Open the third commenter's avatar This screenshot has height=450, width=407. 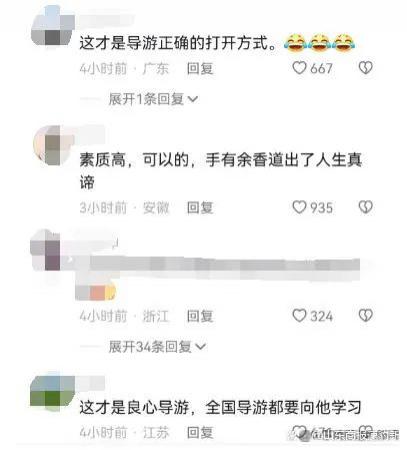pyautogui.click(x=47, y=250)
